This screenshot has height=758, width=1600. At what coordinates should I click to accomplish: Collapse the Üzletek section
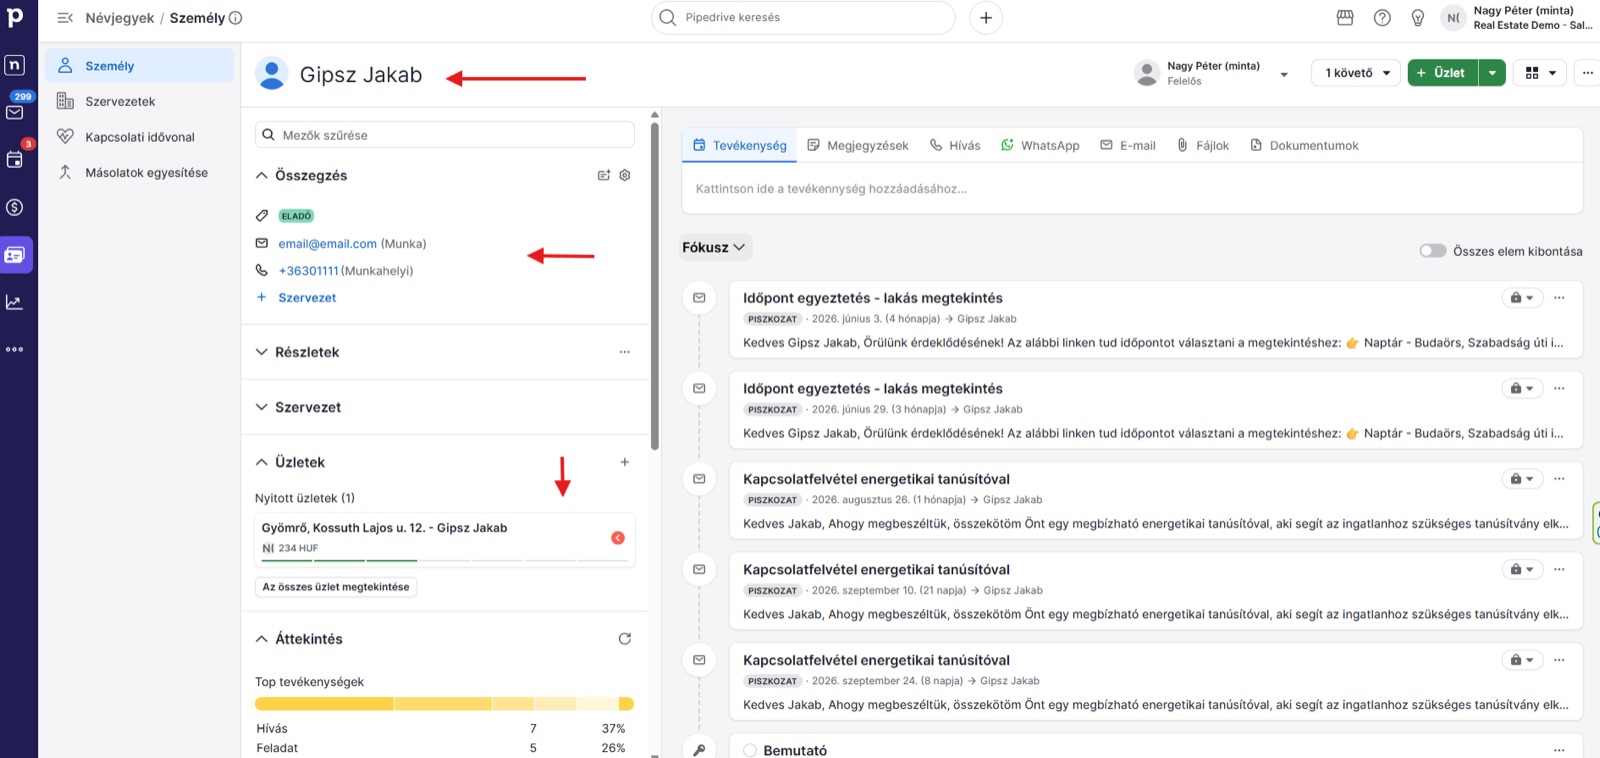click(262, 462)
